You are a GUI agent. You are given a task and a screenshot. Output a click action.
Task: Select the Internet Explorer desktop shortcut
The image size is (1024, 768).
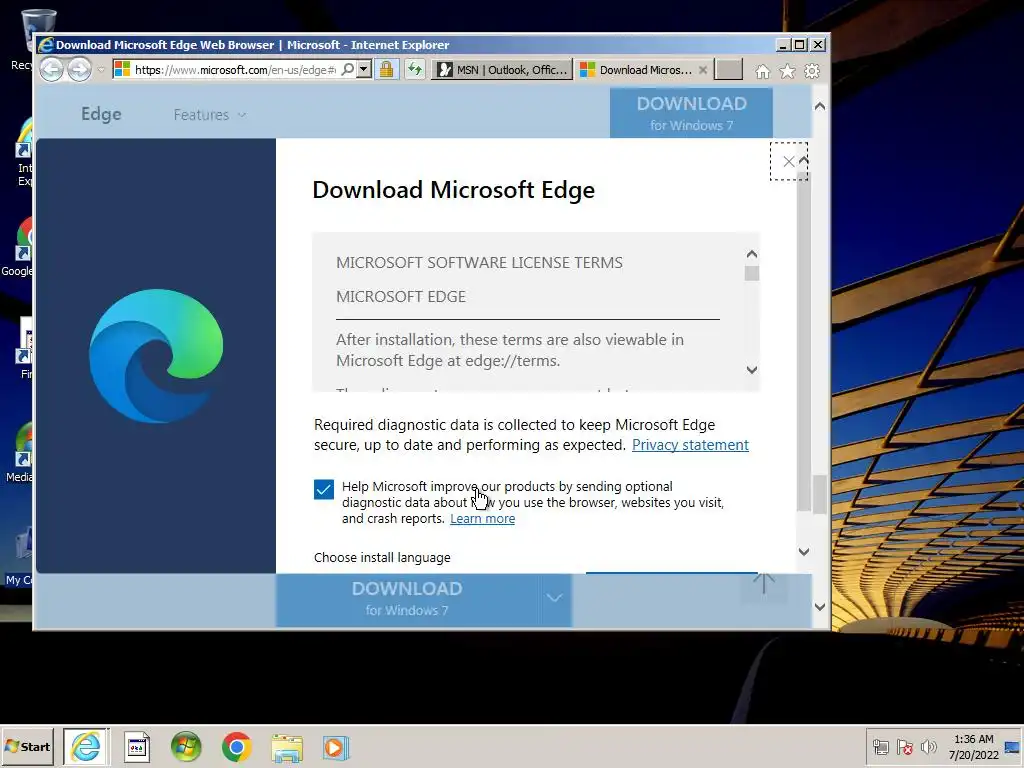click(x=24, y=152)
